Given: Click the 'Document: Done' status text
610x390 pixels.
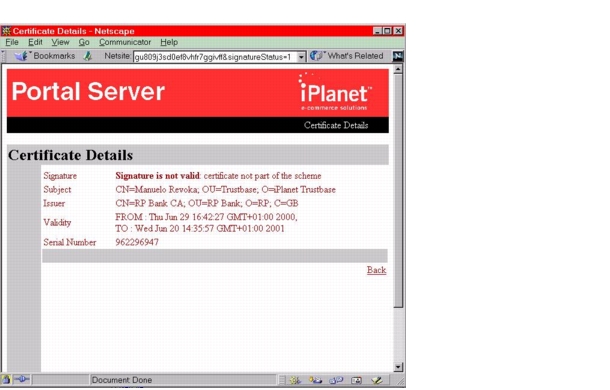Looking at the screenshot, I should pos(122,380).
